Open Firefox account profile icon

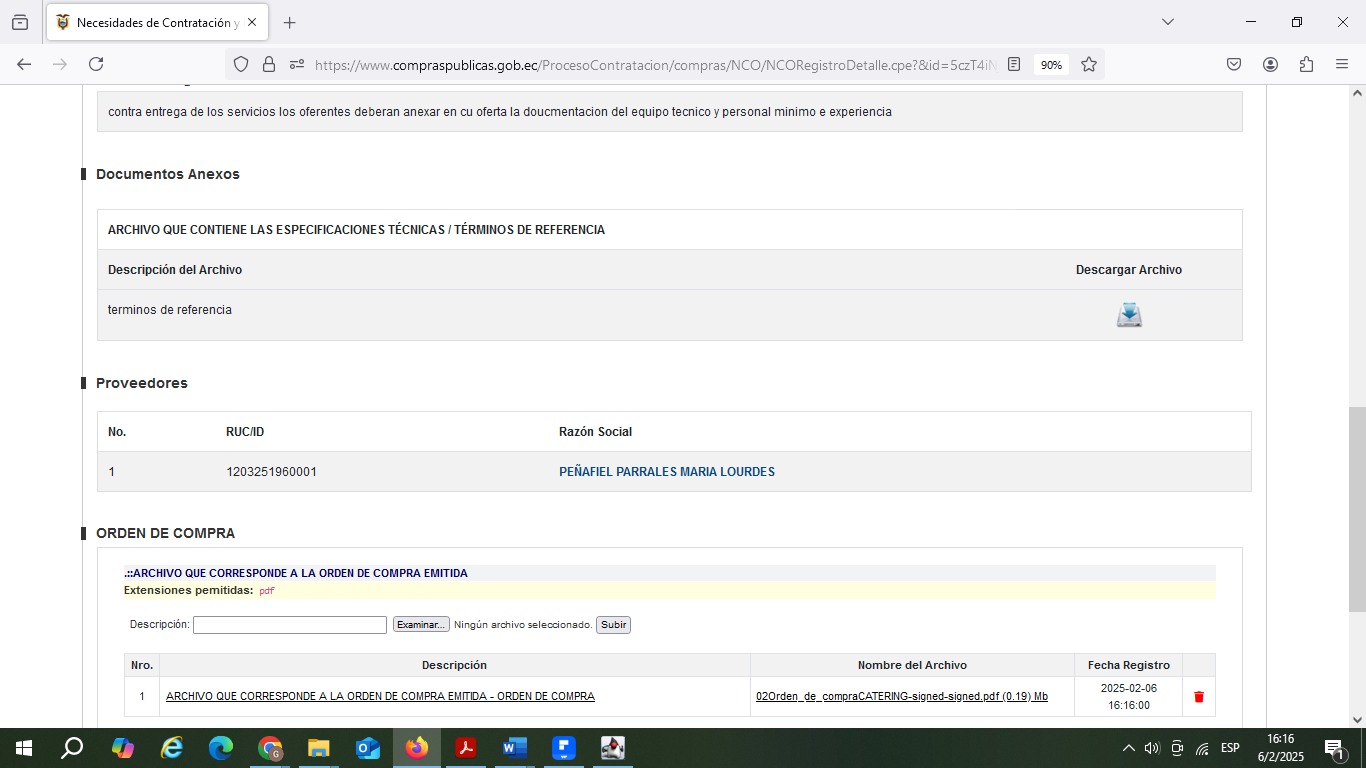tap(1270, 64)
